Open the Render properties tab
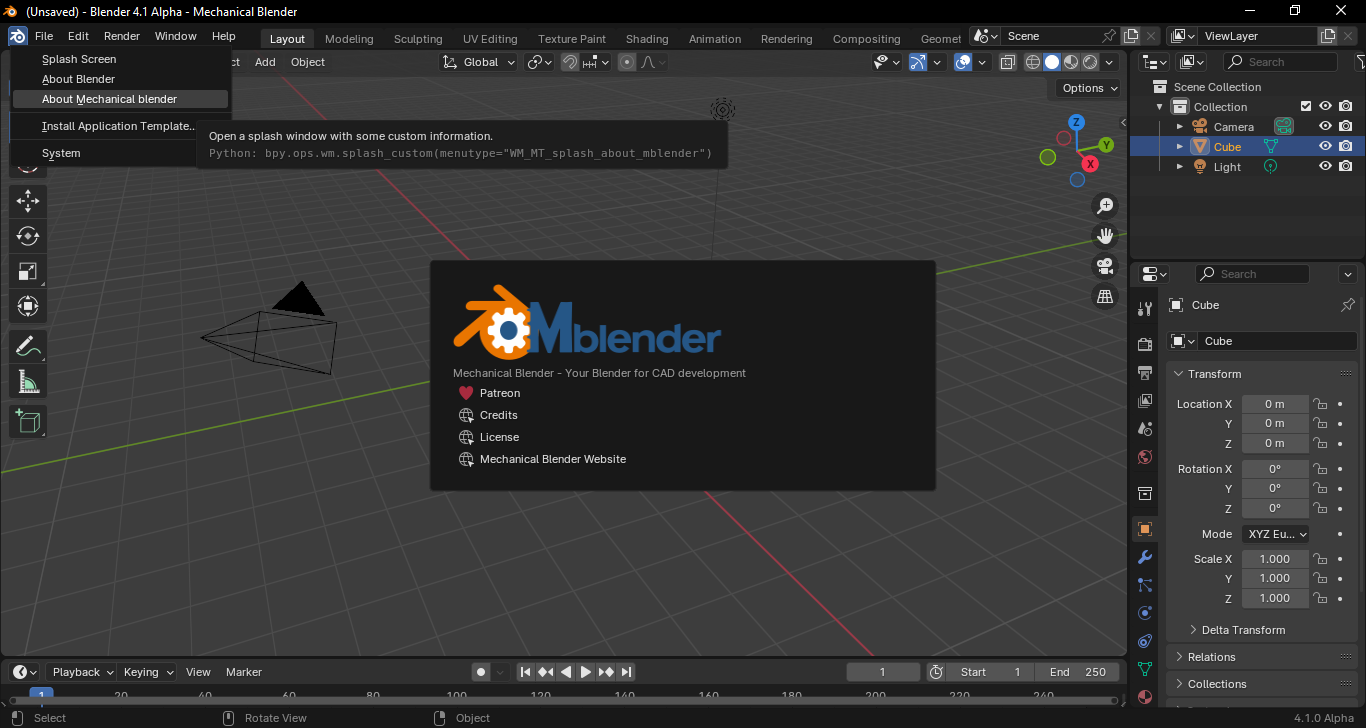This screenshot has height=728, width=1366. 1145,345
